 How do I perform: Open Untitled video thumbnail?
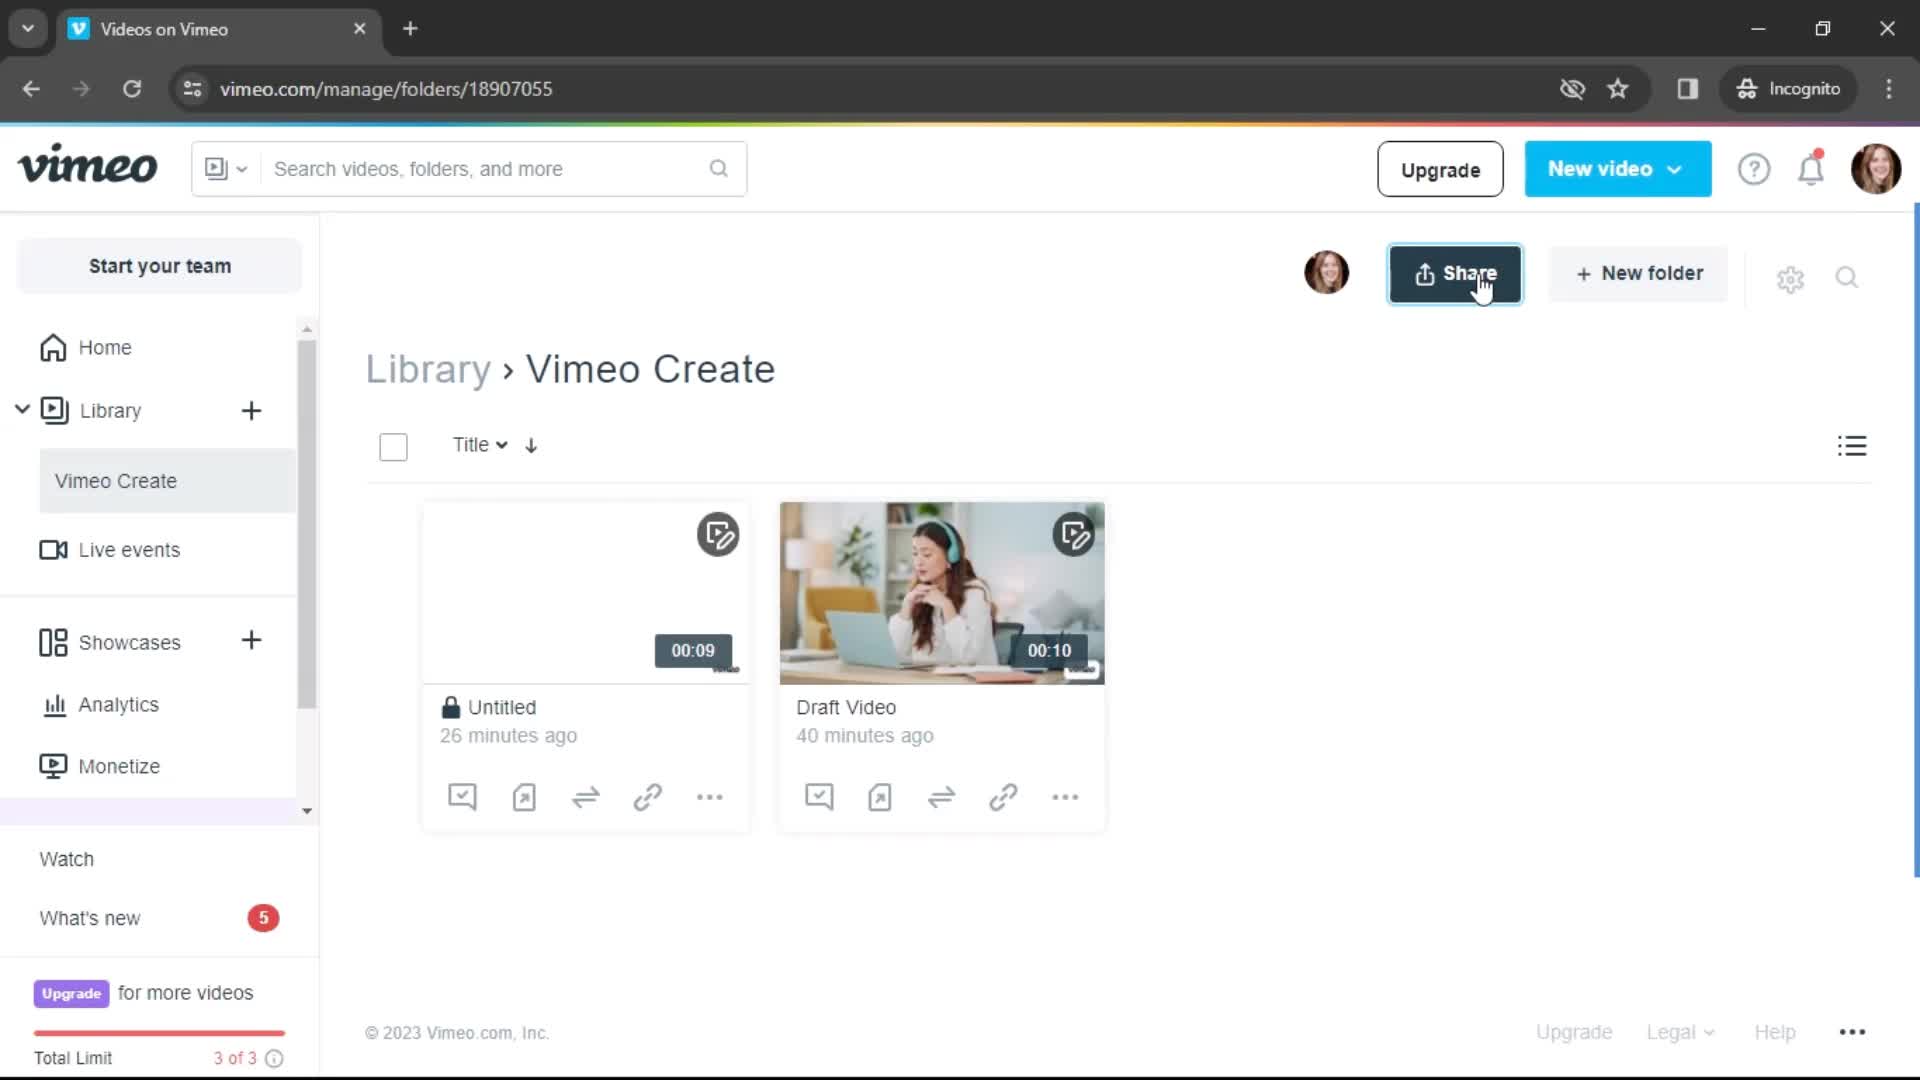586,593
